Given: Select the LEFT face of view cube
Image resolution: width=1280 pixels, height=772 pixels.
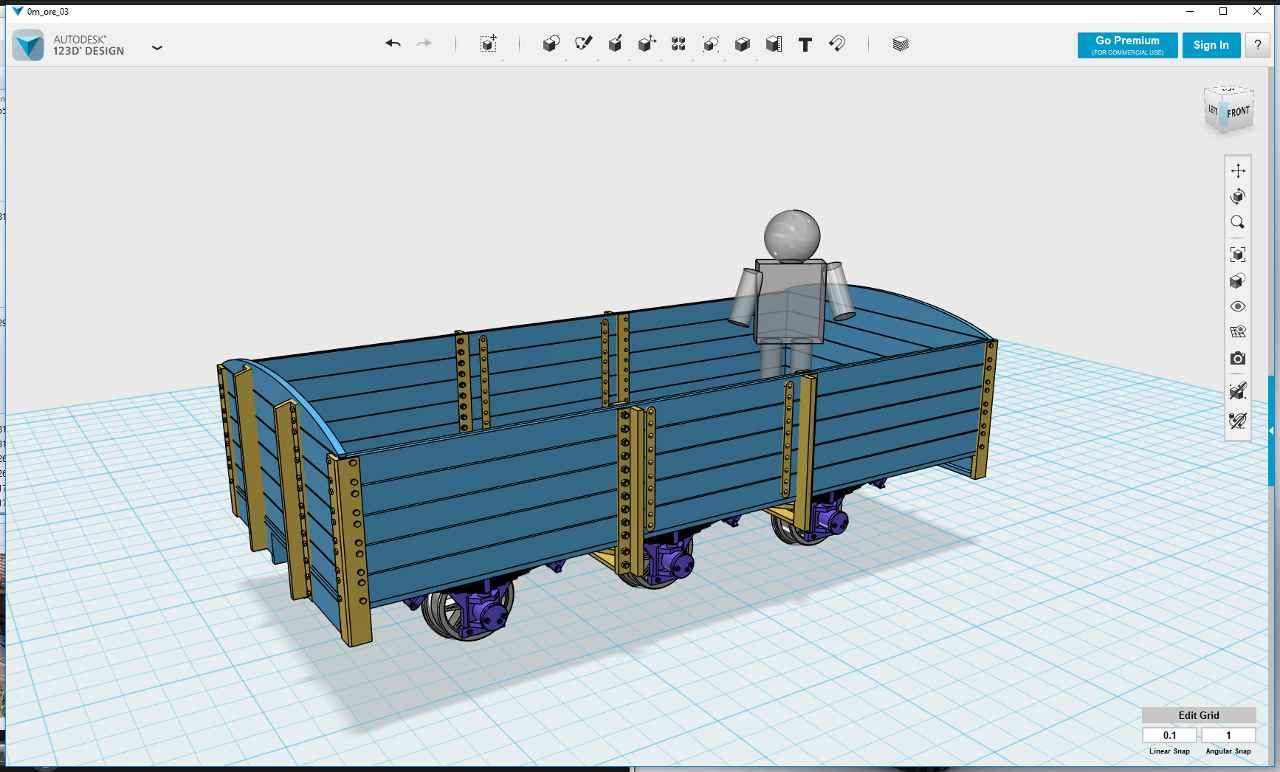Looking at the screenshot, I should (x=1213, y=111).
